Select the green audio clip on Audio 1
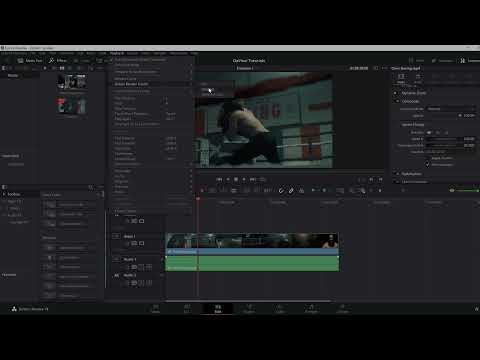Viewport: 480px width, 360px height. [x=252, y=263]
